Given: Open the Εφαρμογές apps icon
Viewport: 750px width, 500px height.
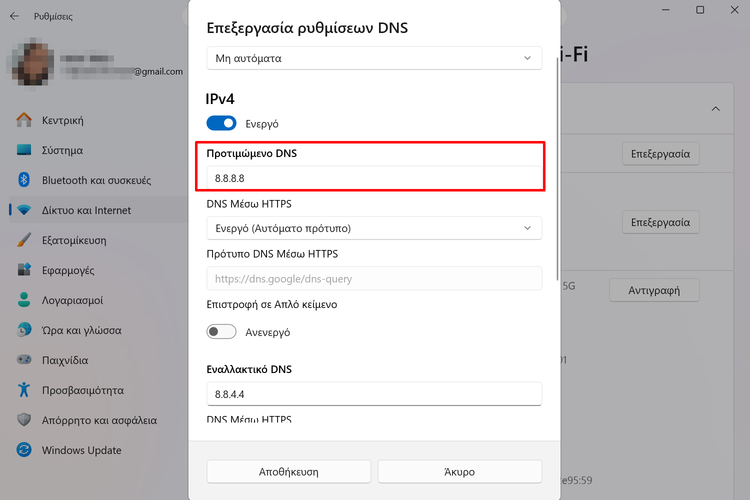Looking at the screenshot, I should click(x=25, y=270).
